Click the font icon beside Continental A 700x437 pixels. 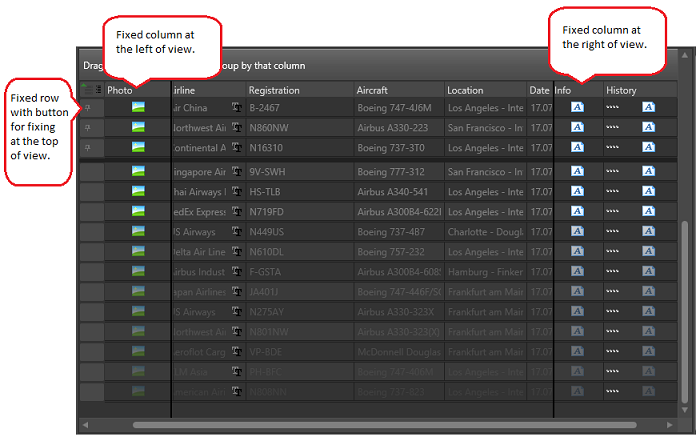[237, 148]
